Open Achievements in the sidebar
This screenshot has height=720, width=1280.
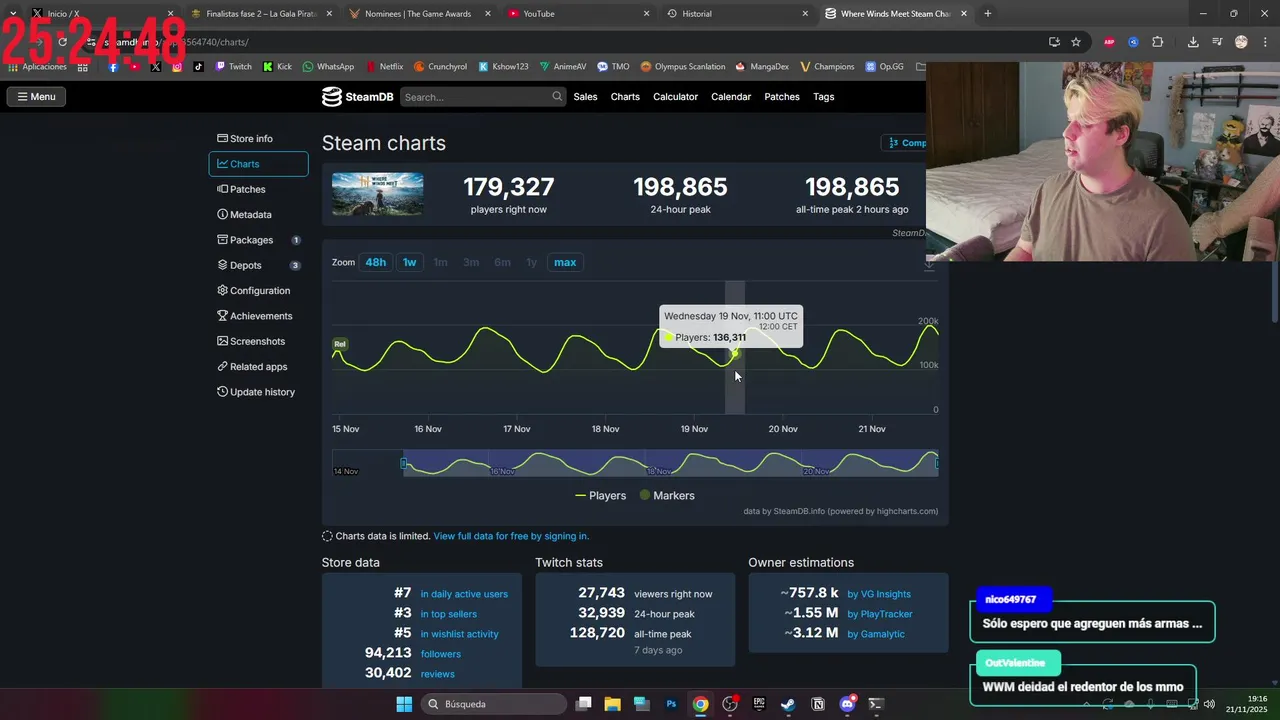click(255, 316)
